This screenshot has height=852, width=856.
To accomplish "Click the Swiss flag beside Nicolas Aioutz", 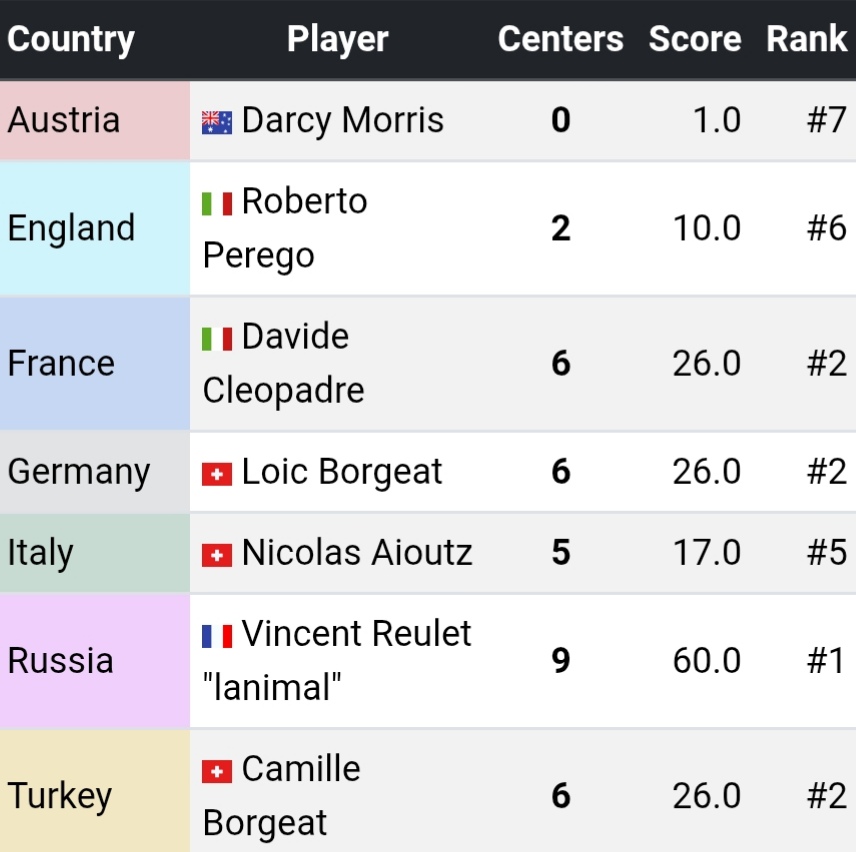I will pos(217,554).
